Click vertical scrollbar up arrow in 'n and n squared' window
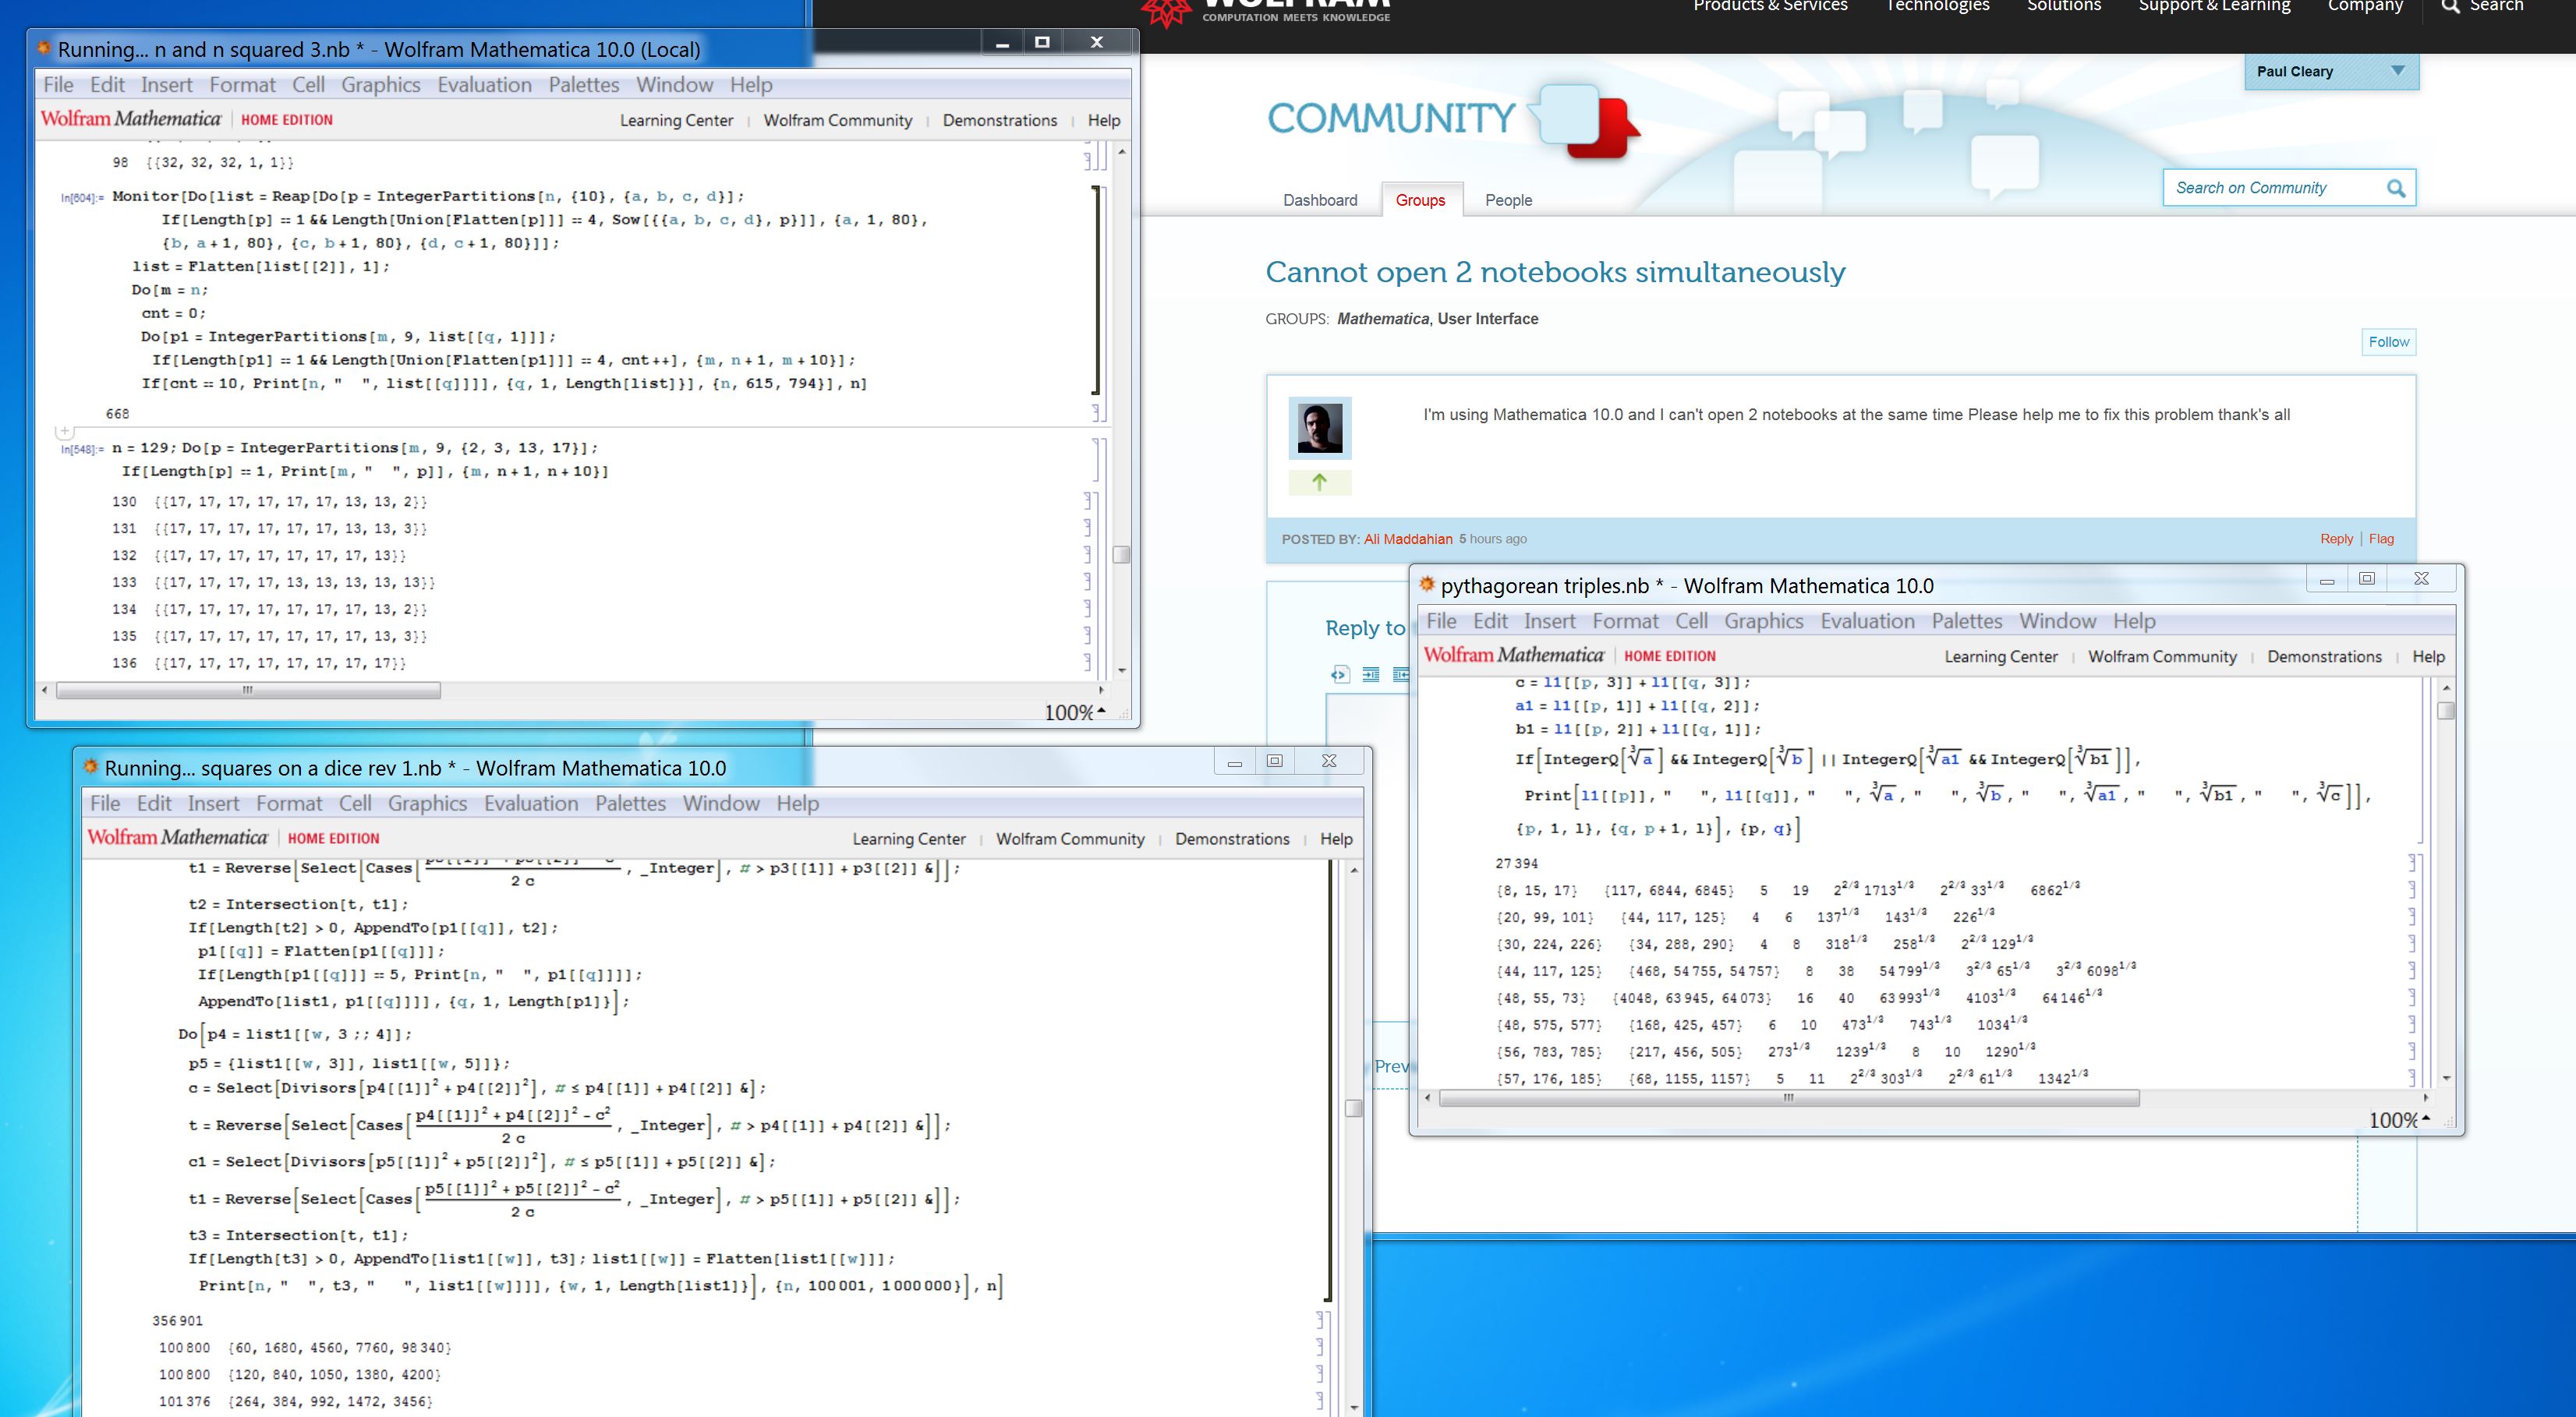Viewport: 2576px width, 1417px height. coord(1122,152)
